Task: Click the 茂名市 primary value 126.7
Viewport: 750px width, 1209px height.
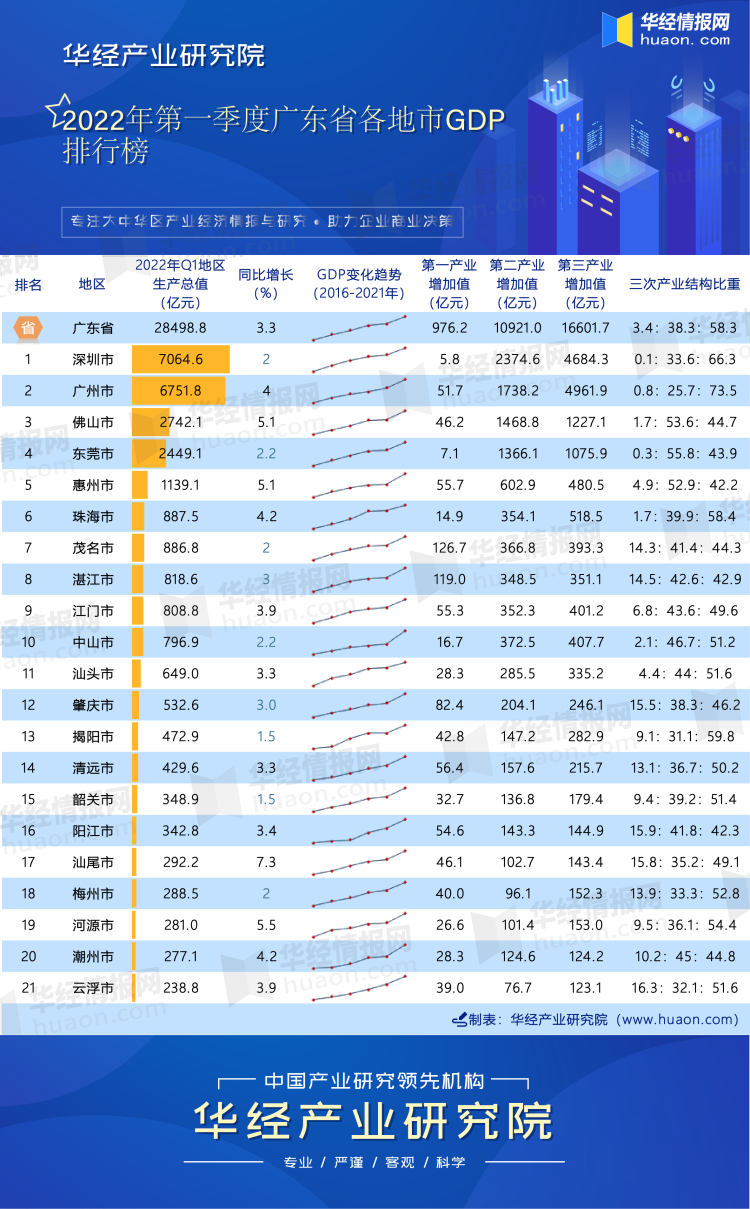Action: [x=449, y=548]
